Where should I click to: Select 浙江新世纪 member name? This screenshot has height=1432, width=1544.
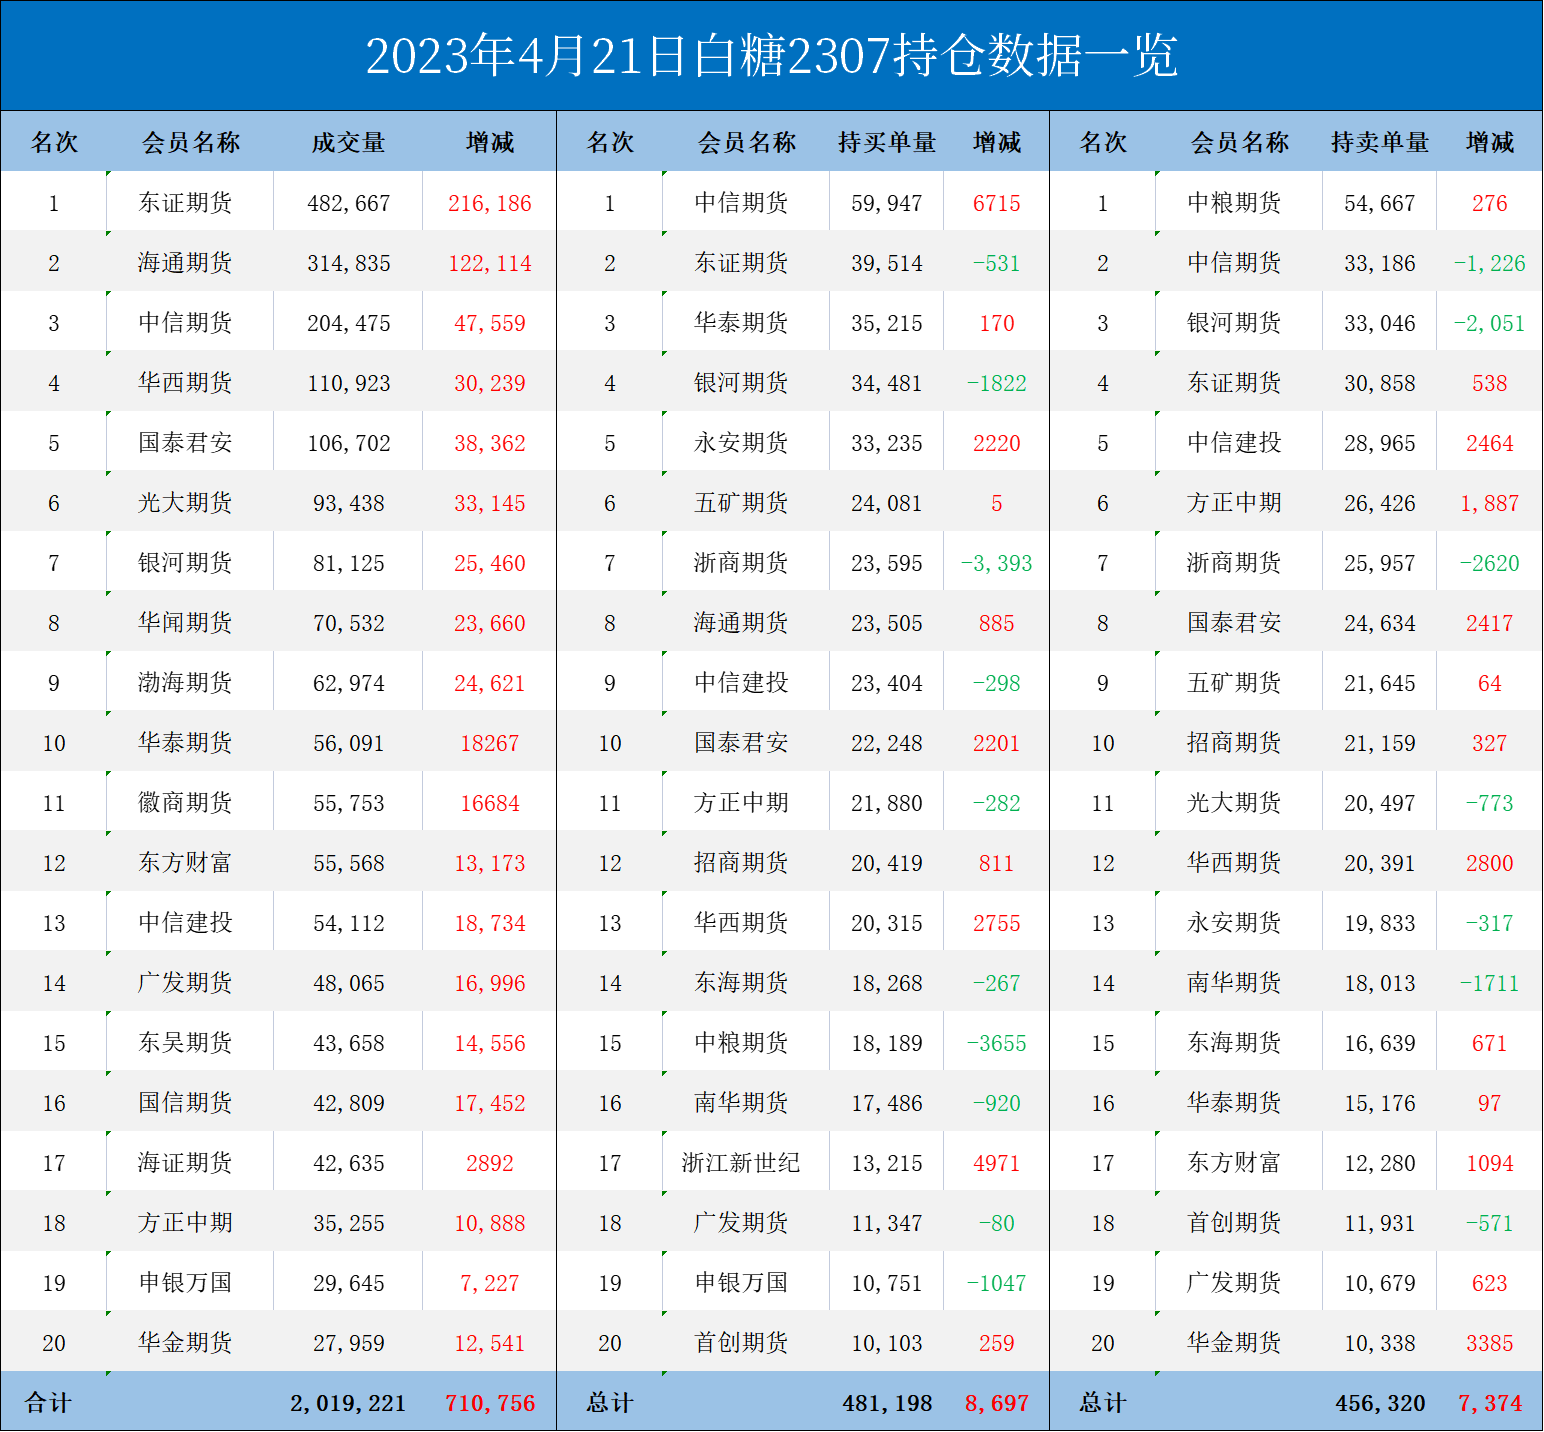tap(741, 1163)
